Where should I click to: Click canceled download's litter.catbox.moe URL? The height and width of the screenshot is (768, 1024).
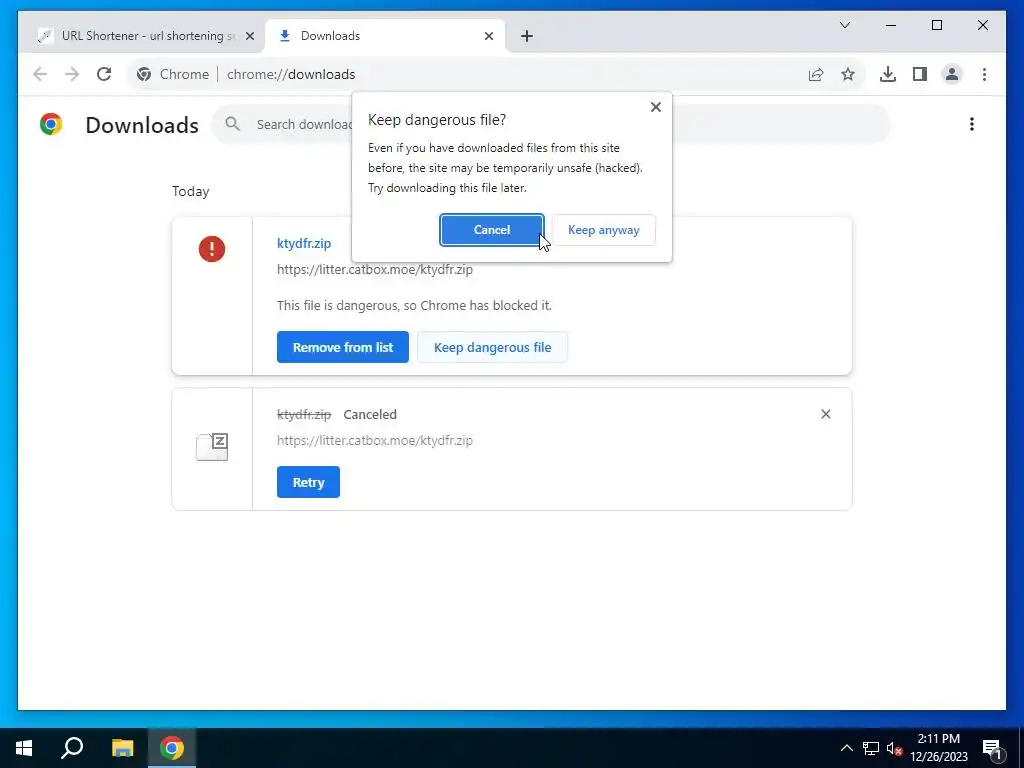tap(375, 440)
